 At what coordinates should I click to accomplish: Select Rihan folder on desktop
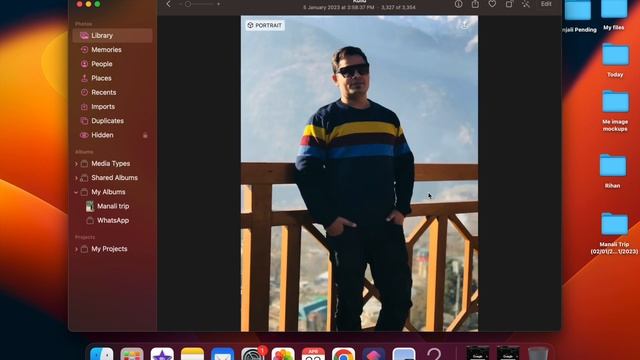[x=613, y=171]
